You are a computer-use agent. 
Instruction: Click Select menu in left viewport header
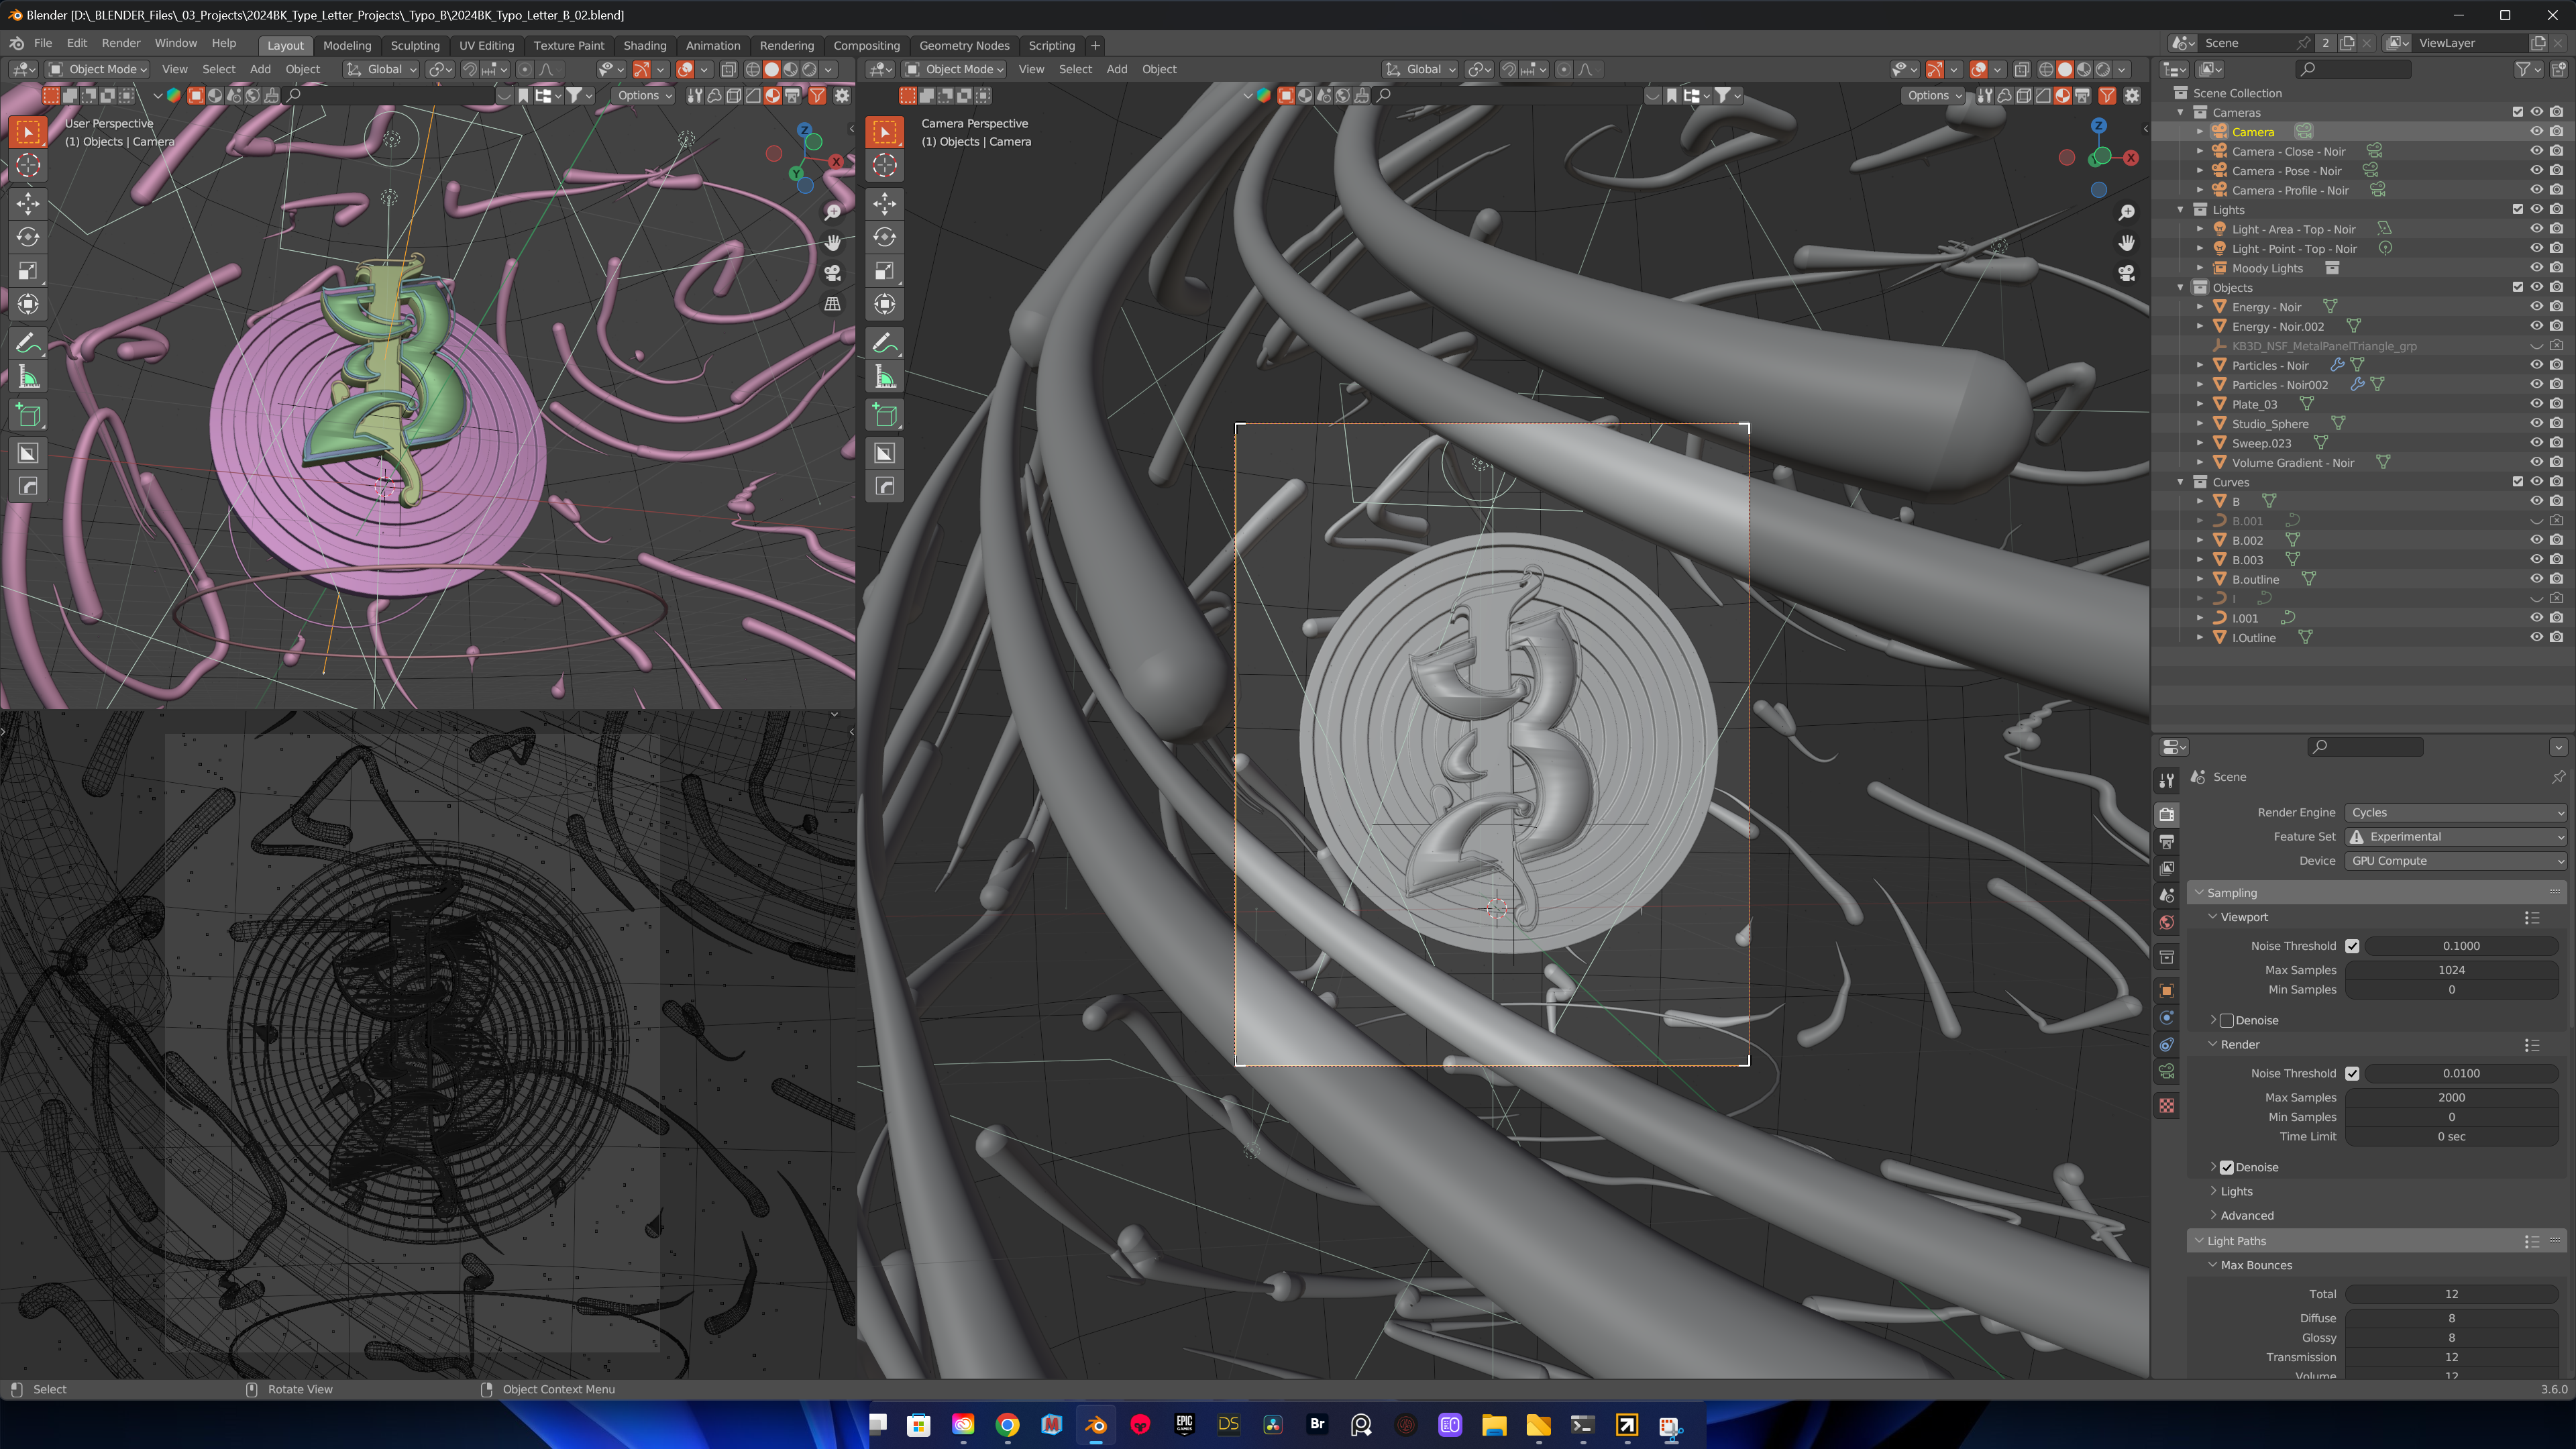pyautogui.click(x=218, y=69)
